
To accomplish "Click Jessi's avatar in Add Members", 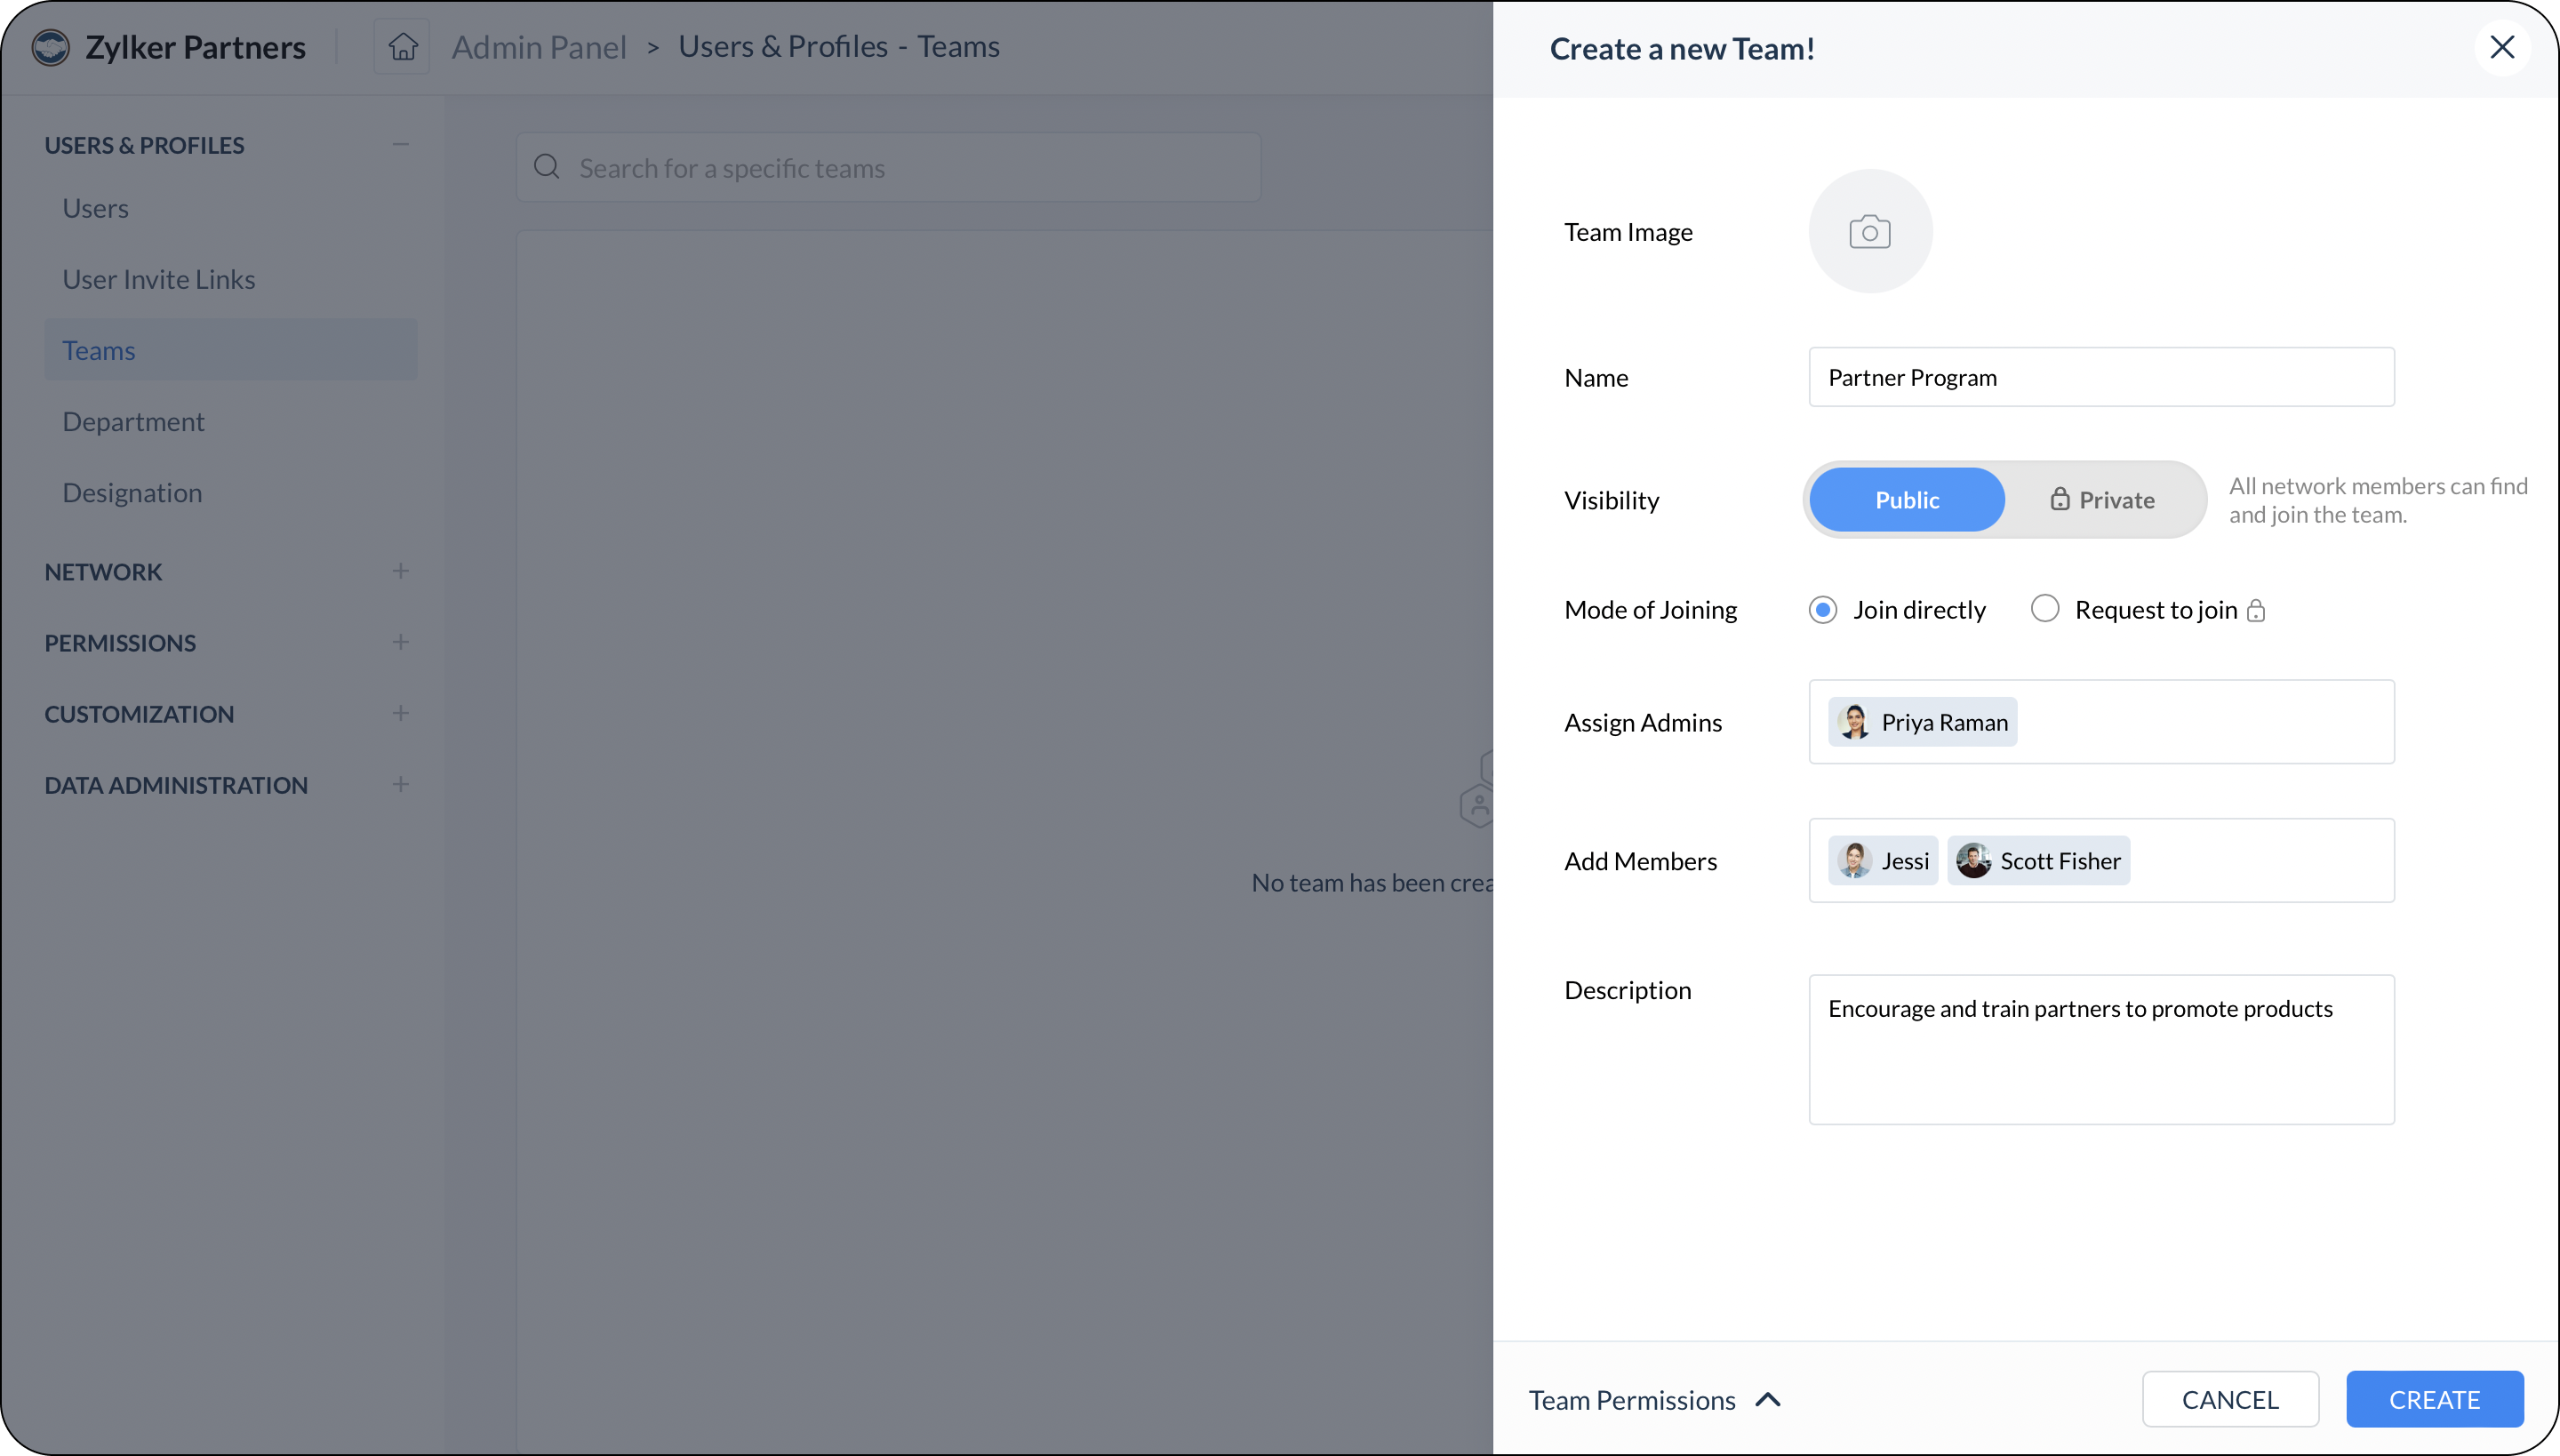I will tap(1854, 861).
